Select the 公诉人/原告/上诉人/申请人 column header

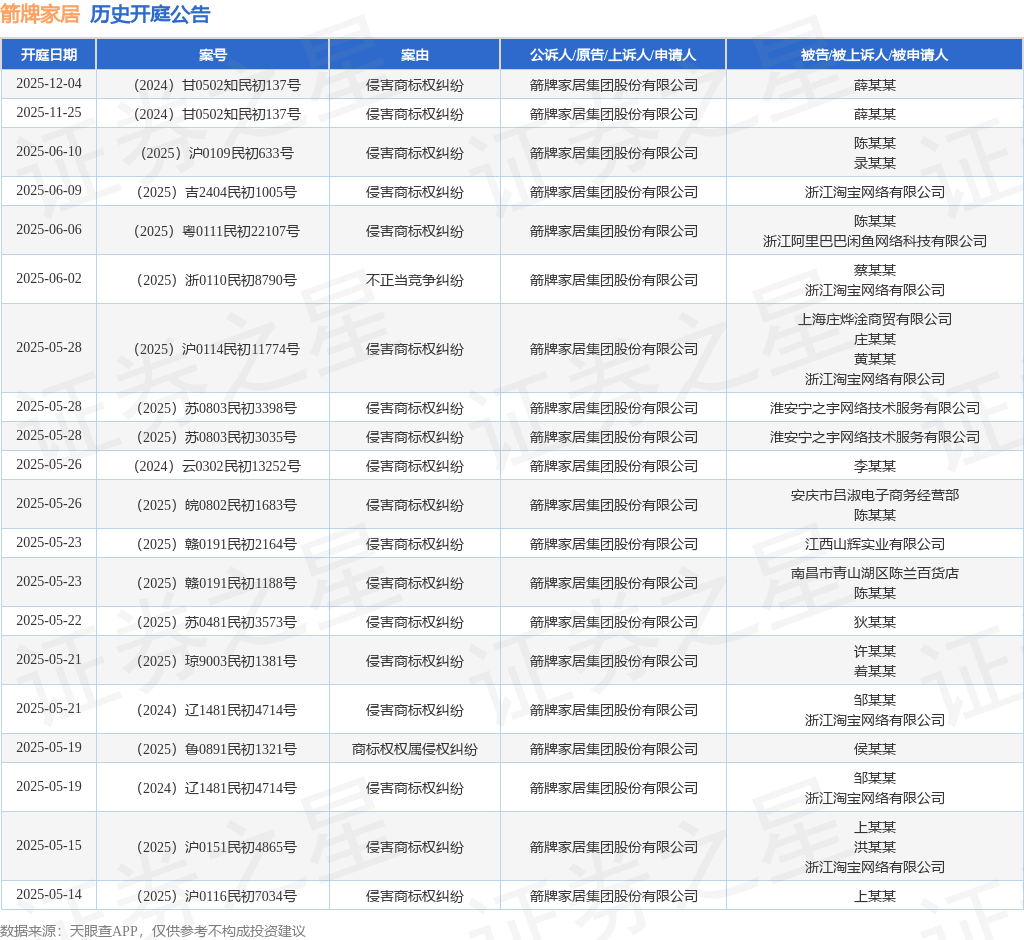(613, 55)
